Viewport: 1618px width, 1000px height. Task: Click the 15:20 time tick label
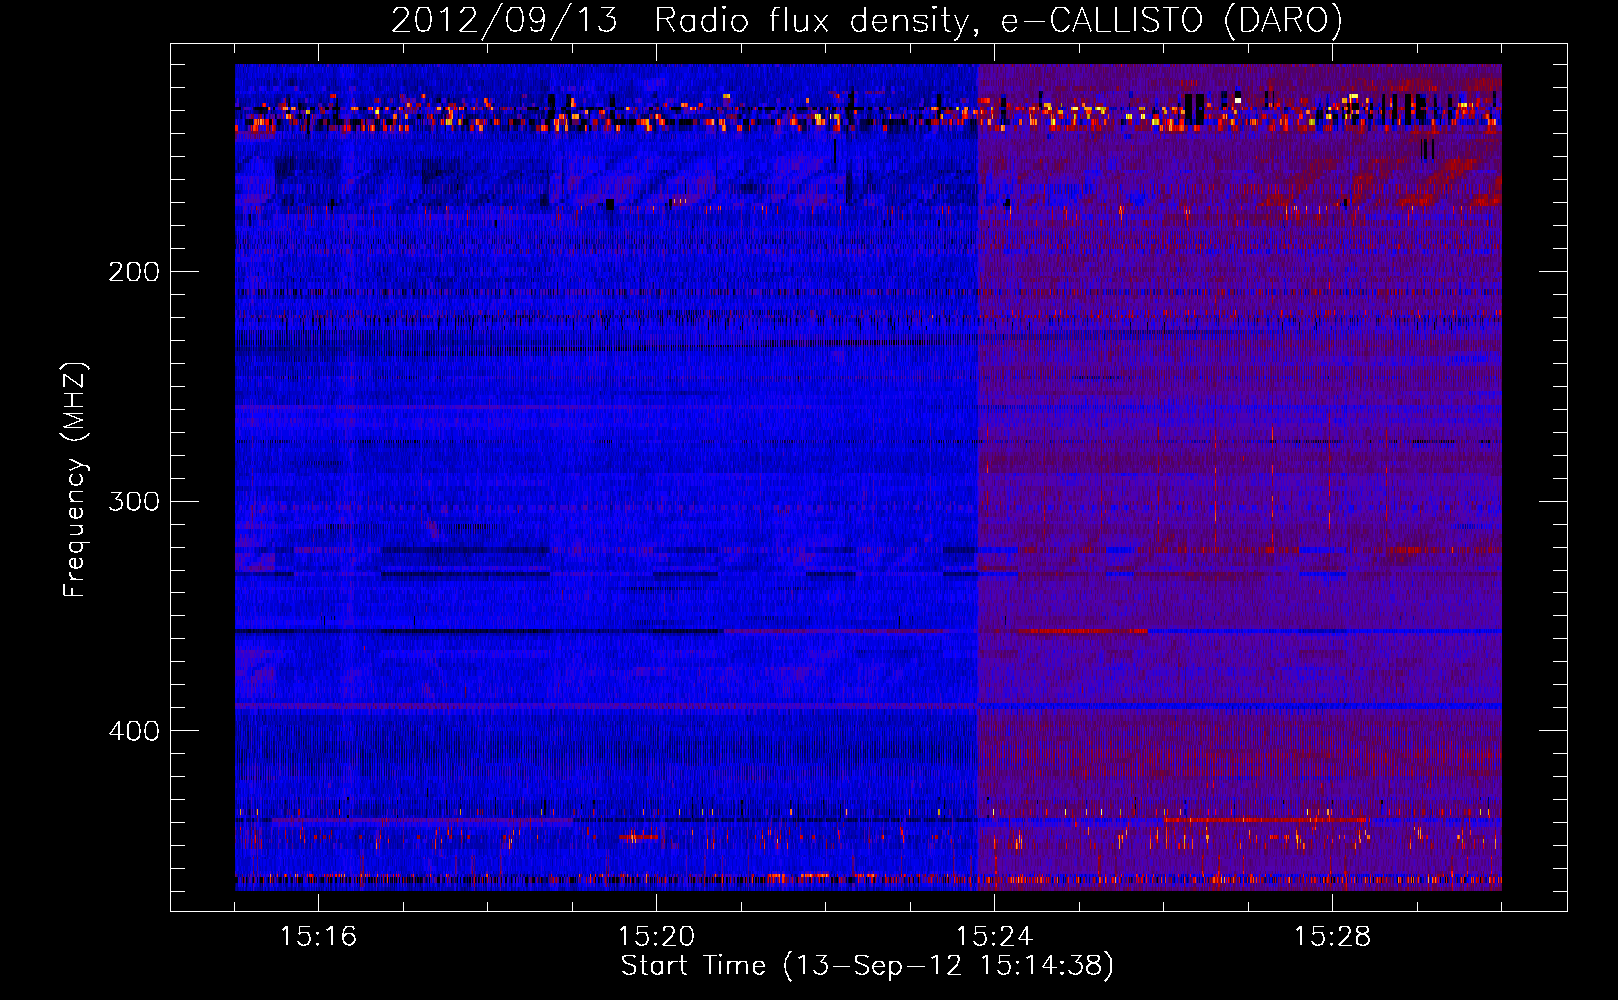pos(656,936)
